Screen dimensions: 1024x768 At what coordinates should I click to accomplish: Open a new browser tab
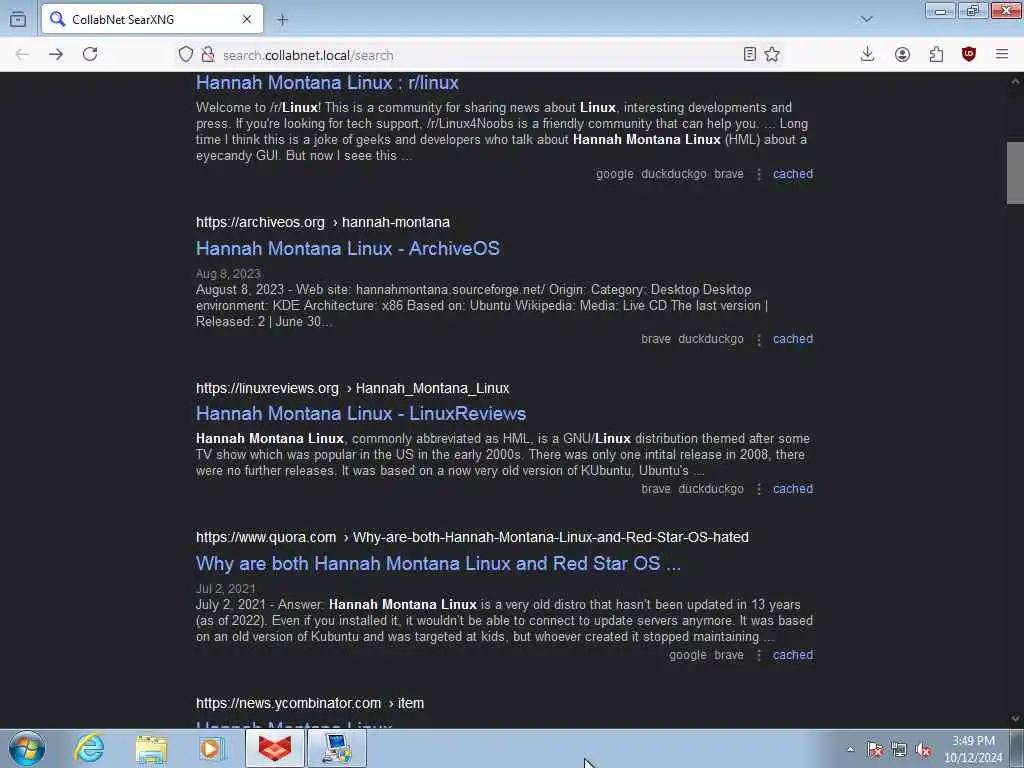pyautogui.click(x=282, y=20)
